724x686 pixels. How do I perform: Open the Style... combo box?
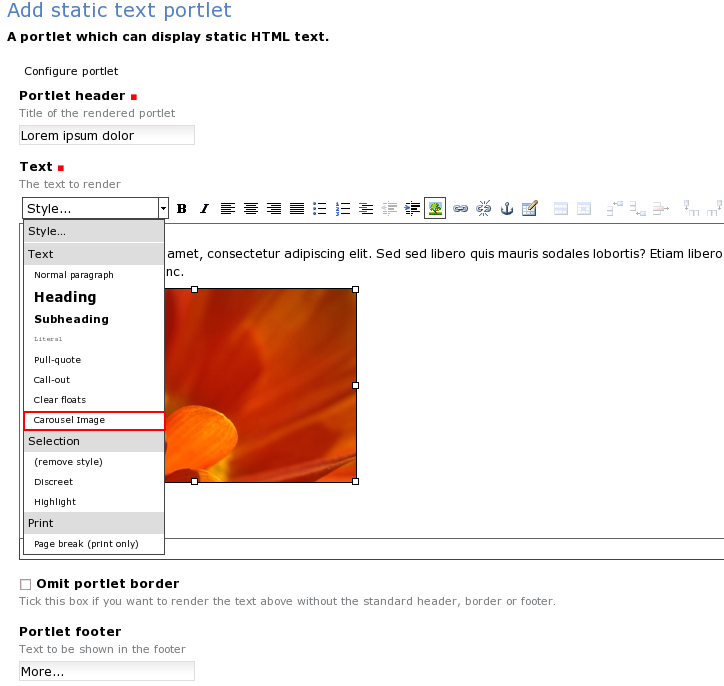95,208
